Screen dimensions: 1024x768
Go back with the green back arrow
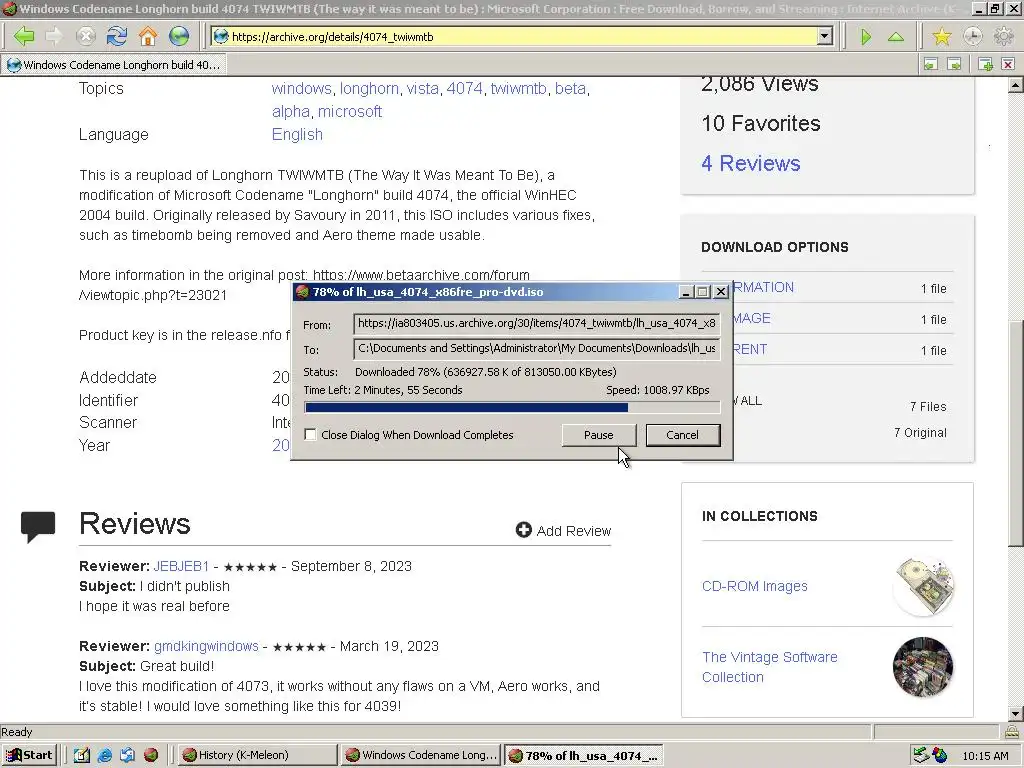coord(24,37)
